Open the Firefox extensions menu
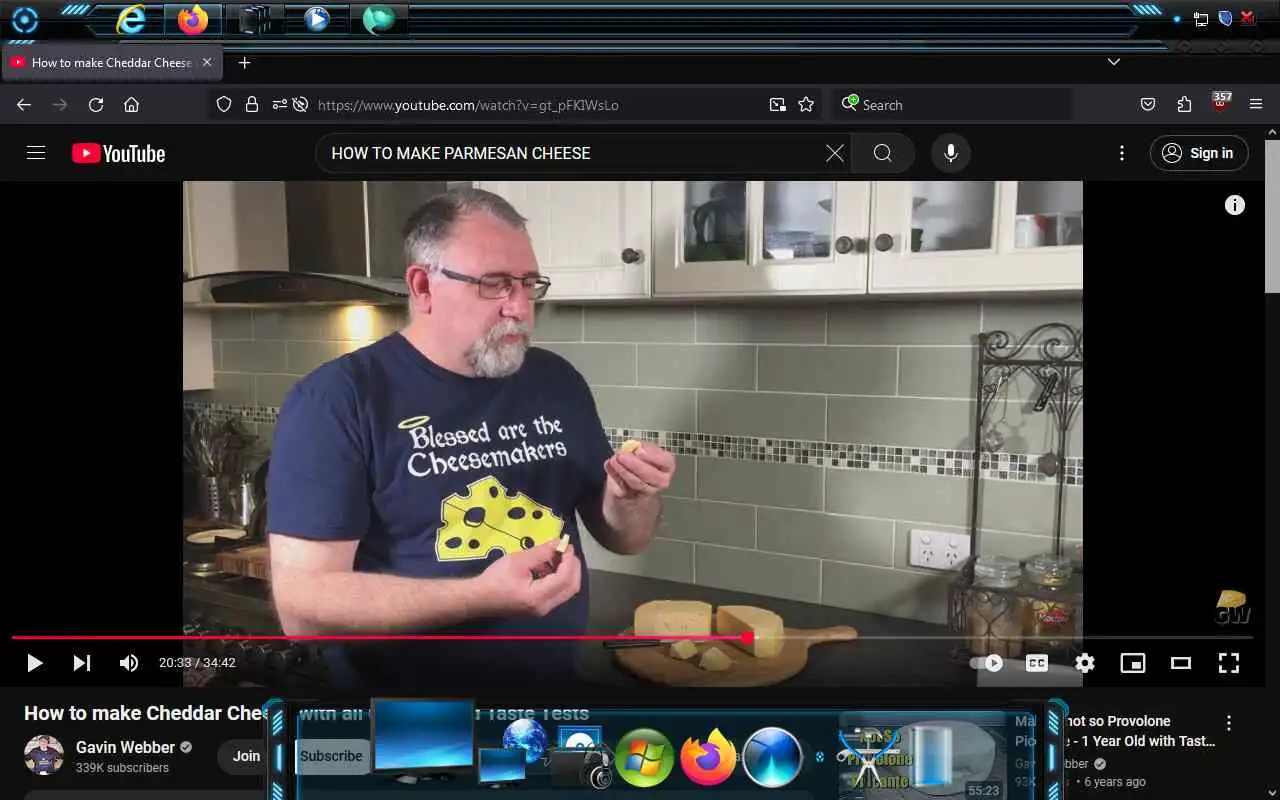The image size is (1280, 800). point(1185,105)
